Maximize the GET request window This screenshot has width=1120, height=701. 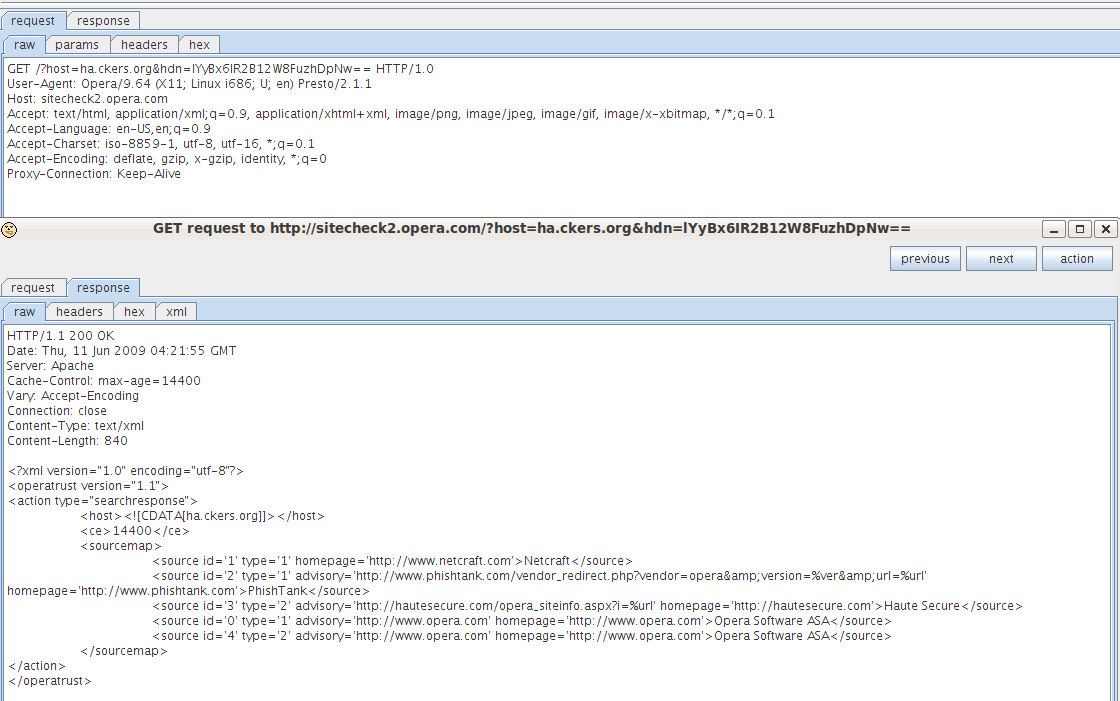(1080, 229)
